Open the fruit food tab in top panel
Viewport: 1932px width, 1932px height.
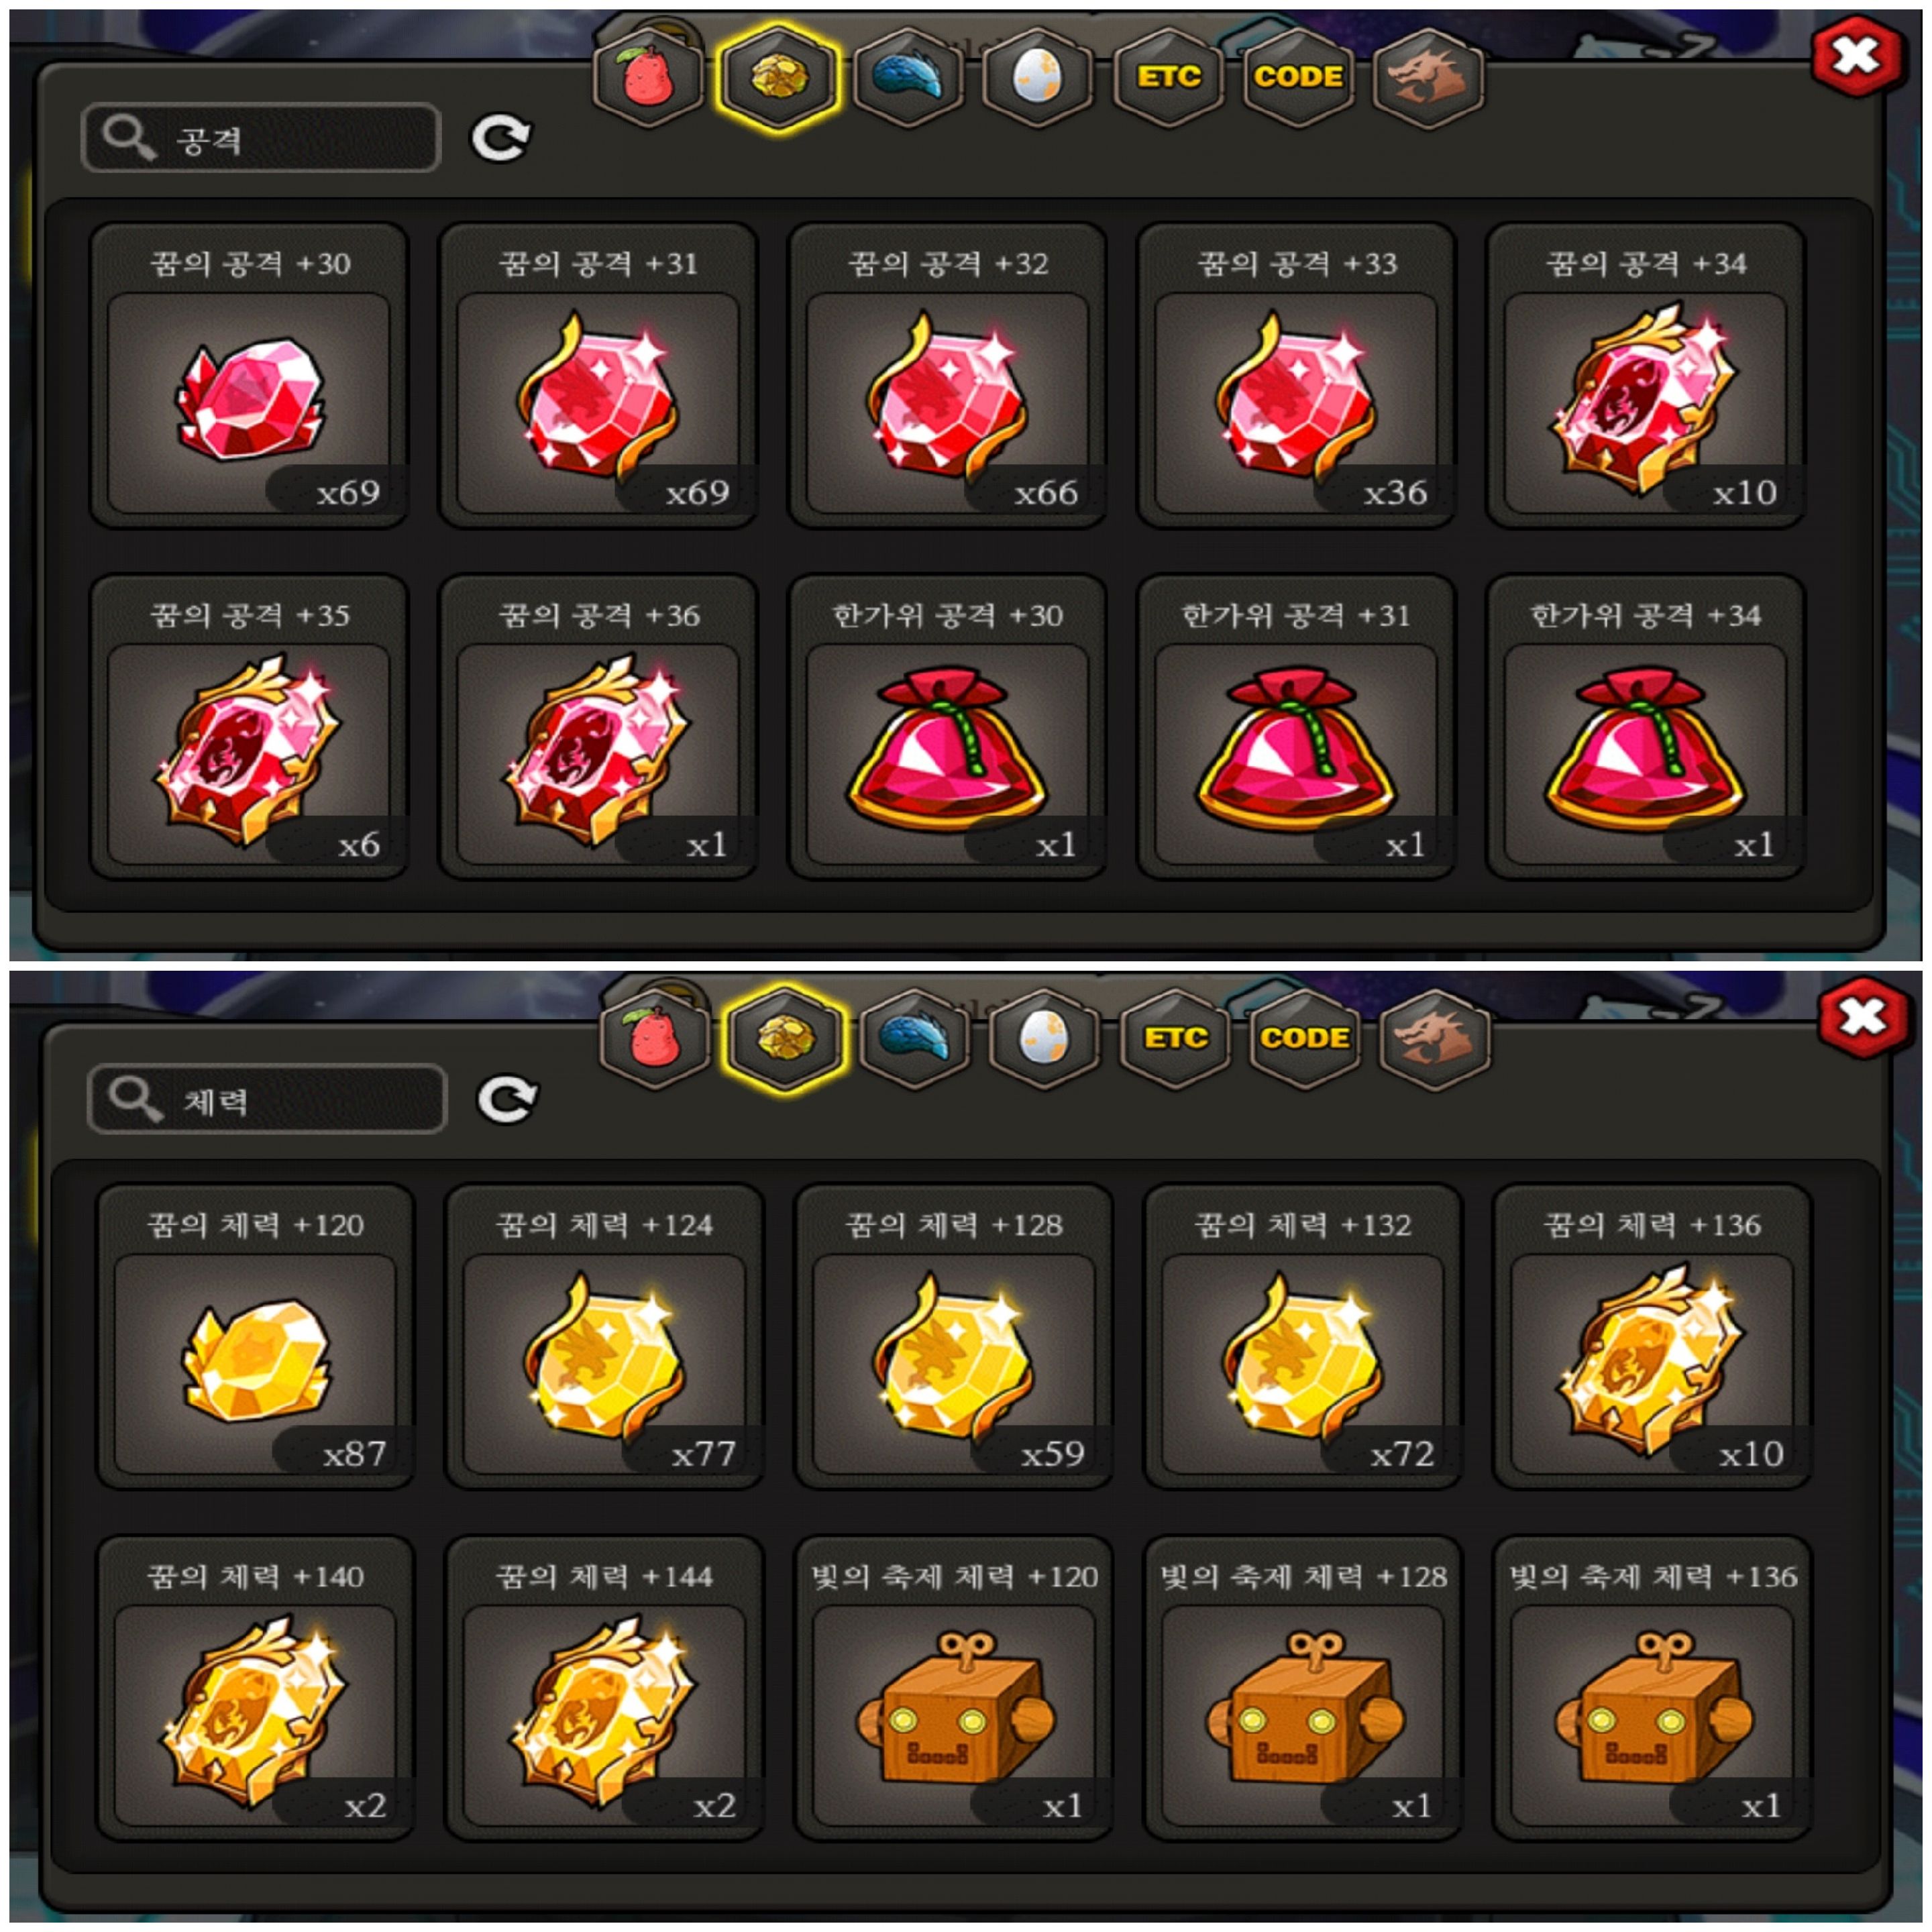pyautogui.click(x=649, y=78)
